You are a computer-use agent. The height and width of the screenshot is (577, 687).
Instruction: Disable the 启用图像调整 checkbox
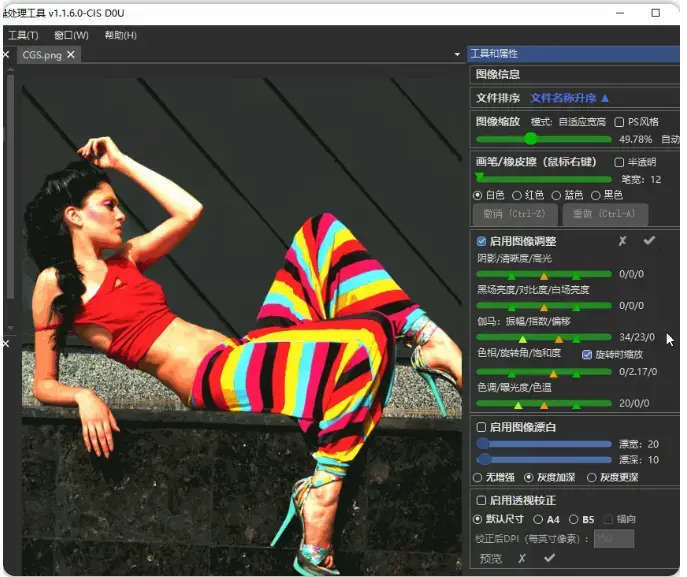(x=481, y=241)
